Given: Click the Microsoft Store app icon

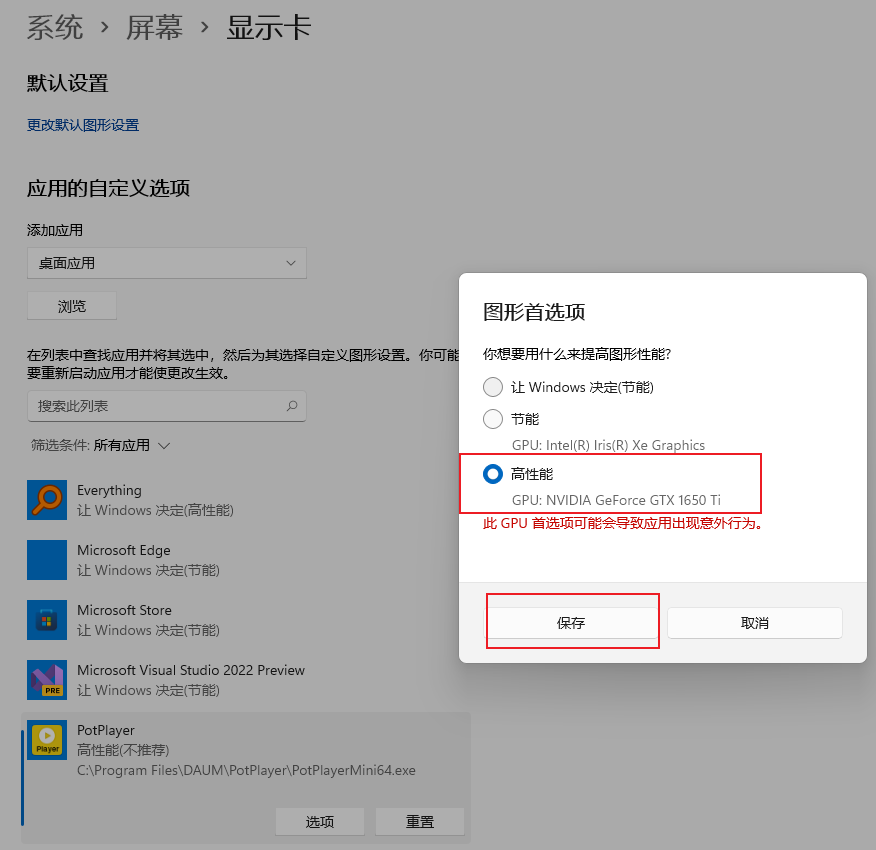Looking at the screenshot, I should click(x=47, y=620).
